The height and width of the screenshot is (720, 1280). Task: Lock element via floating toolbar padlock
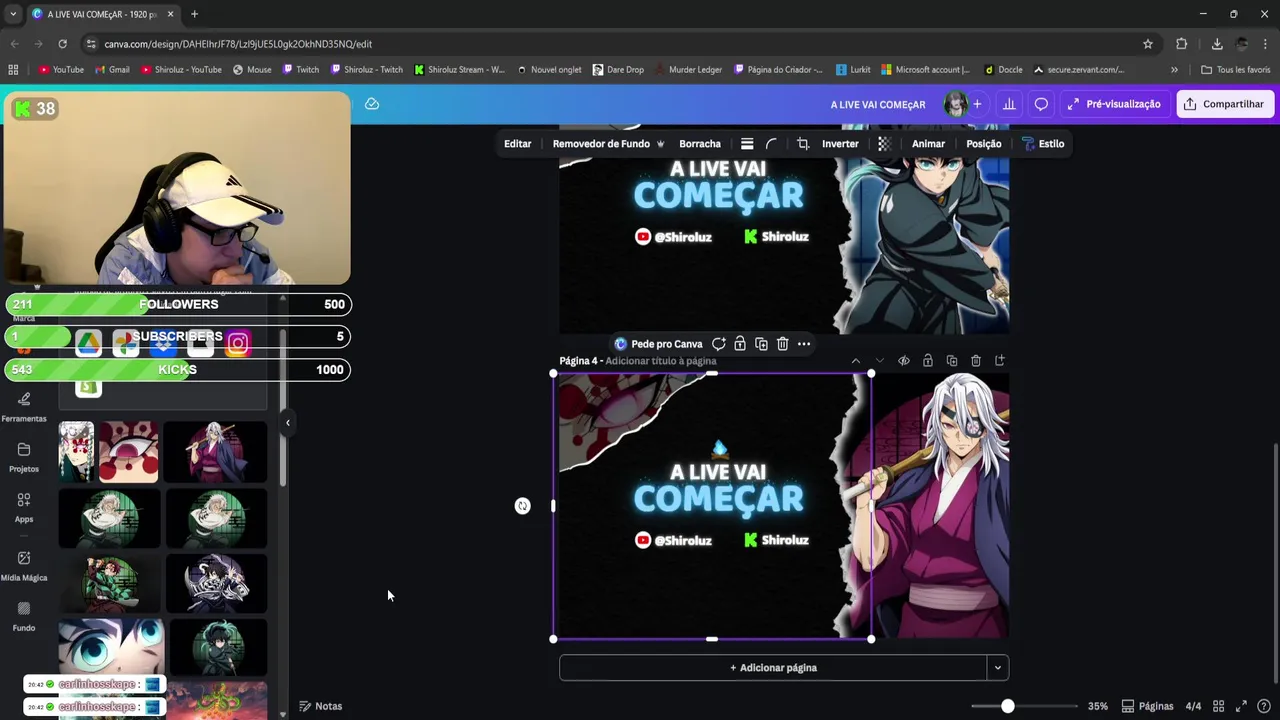(740, 344)
